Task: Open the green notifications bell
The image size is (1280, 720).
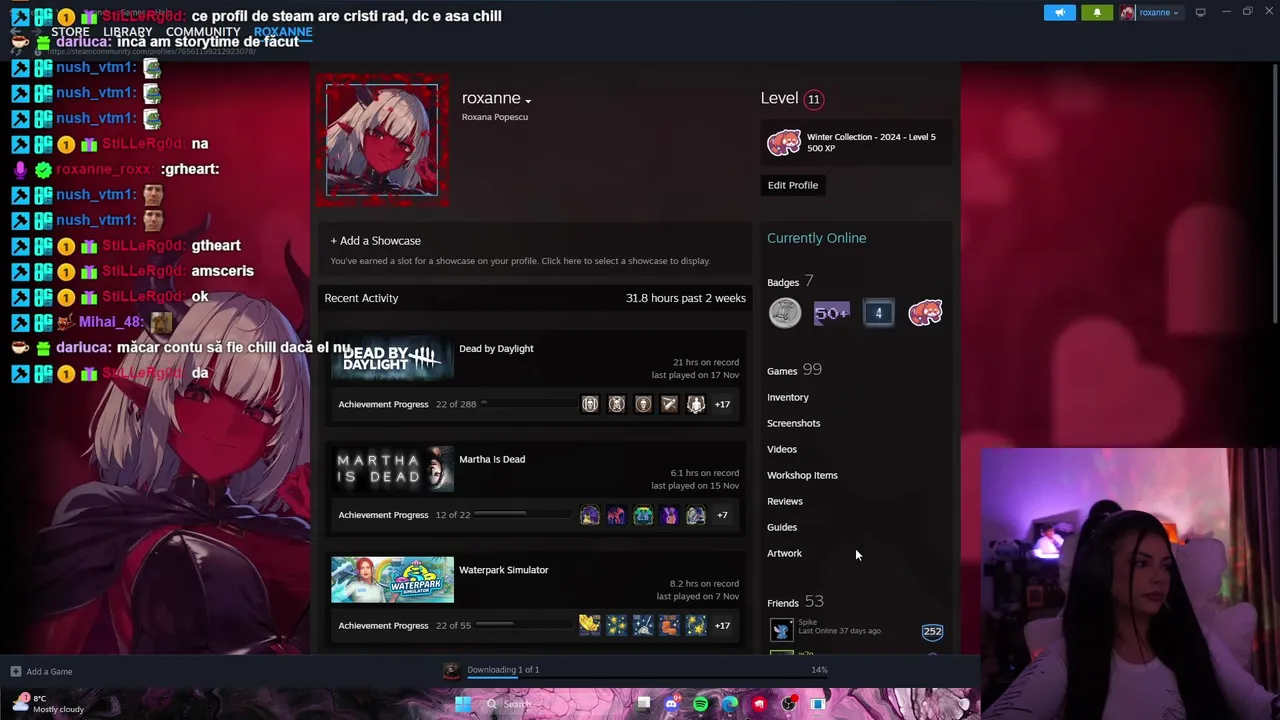Action: pyautogui.click(x=1097, y=12)
